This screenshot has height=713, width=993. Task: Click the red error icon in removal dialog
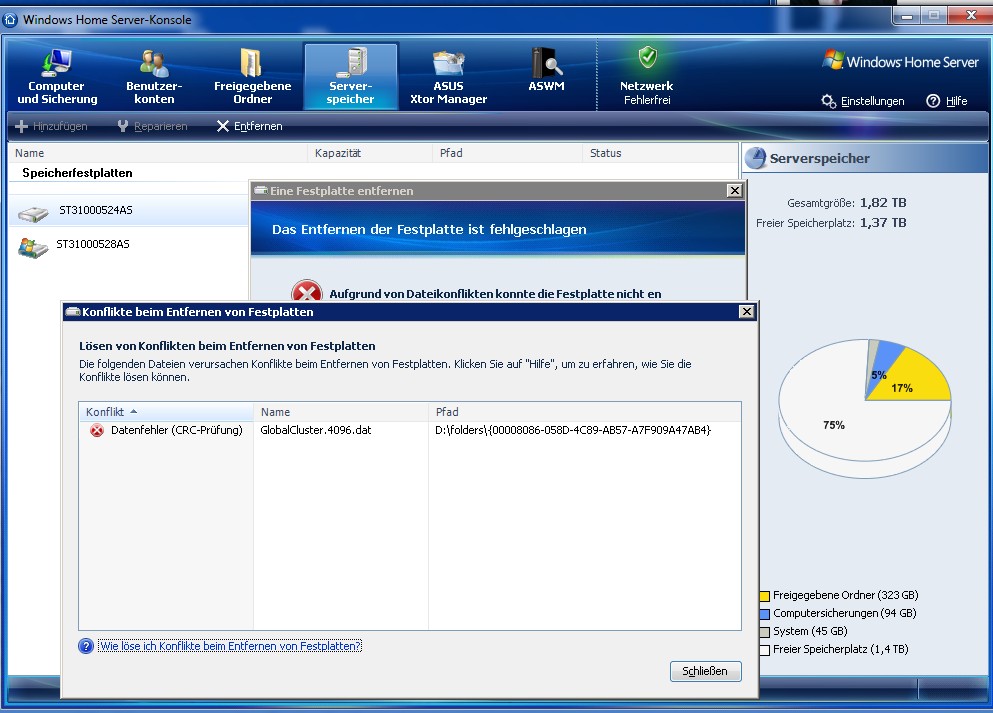click(307, 291)
